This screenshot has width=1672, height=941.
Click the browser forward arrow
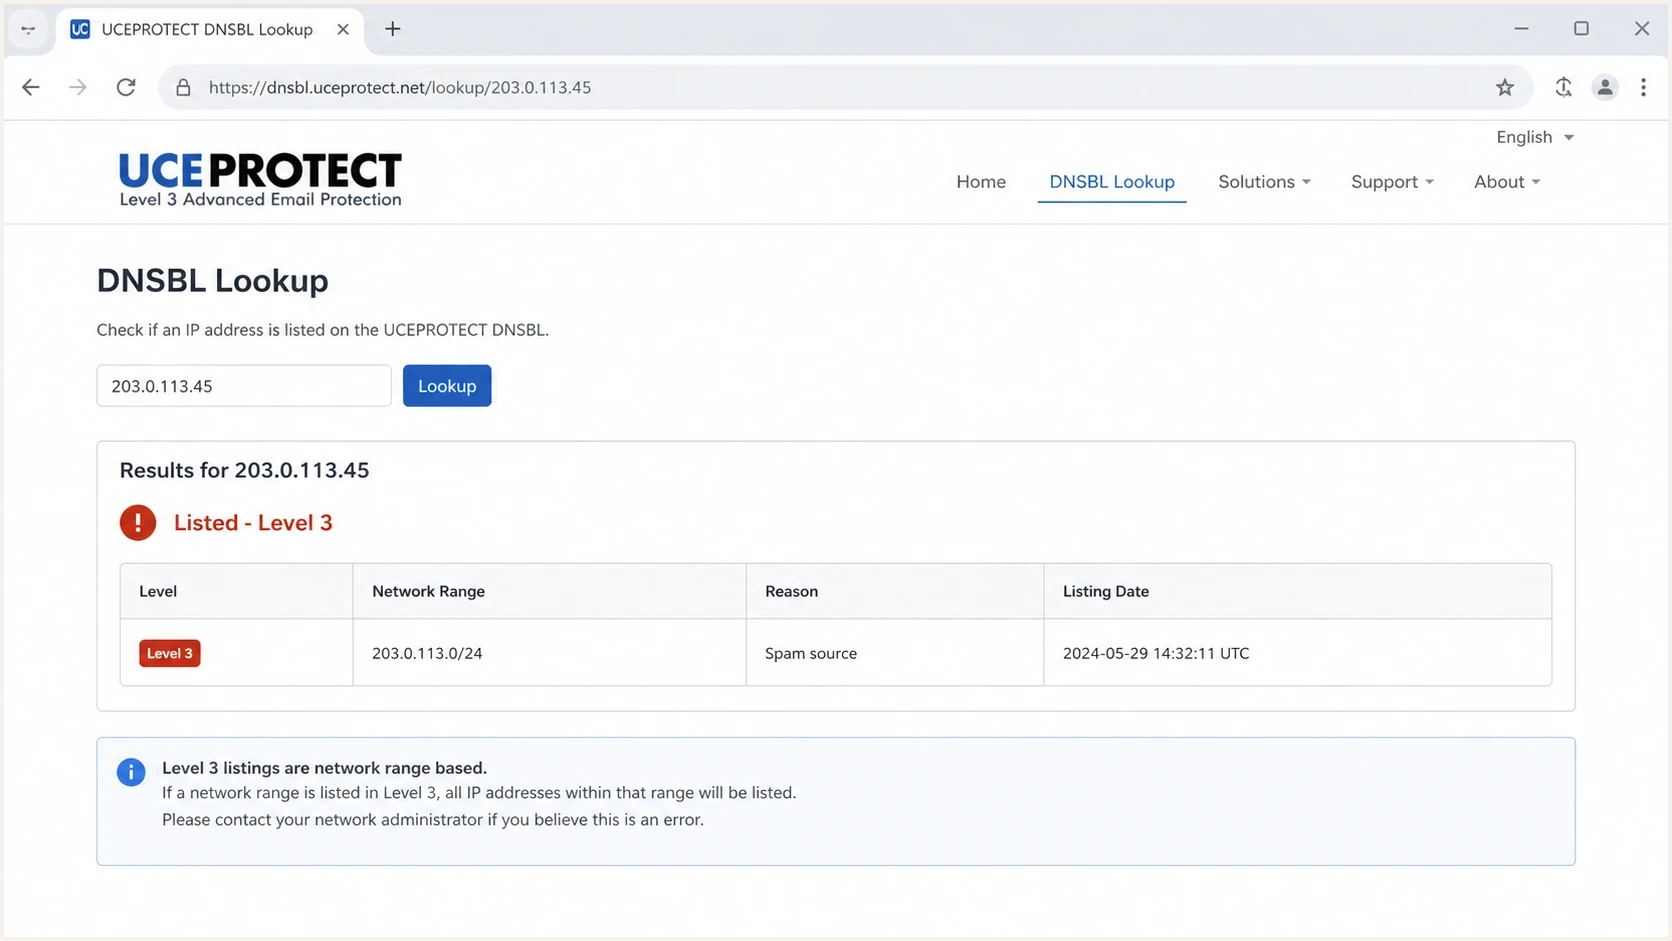tap(77, 87)
